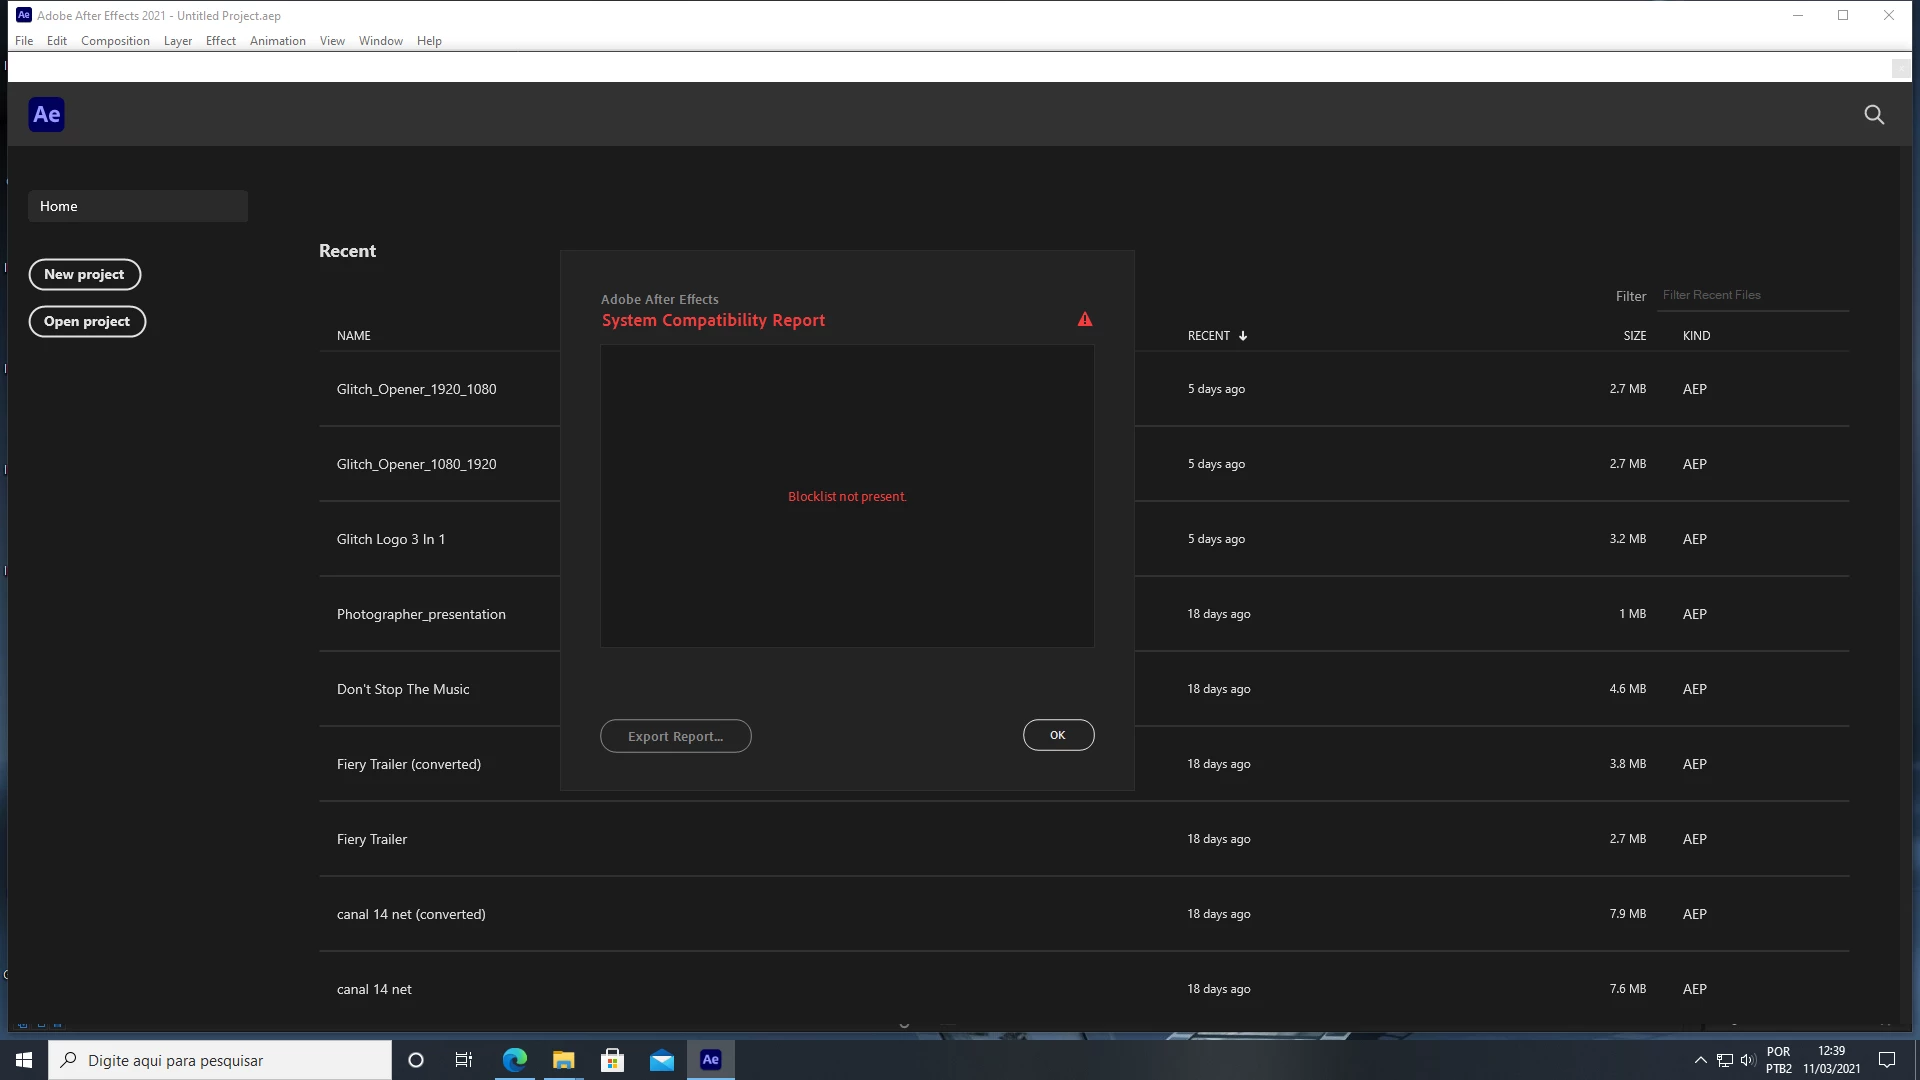Viewport: 1920px width, 1080px height.
Task: Open the Mail app taskbar icon
Action: tap(662, 1060)
